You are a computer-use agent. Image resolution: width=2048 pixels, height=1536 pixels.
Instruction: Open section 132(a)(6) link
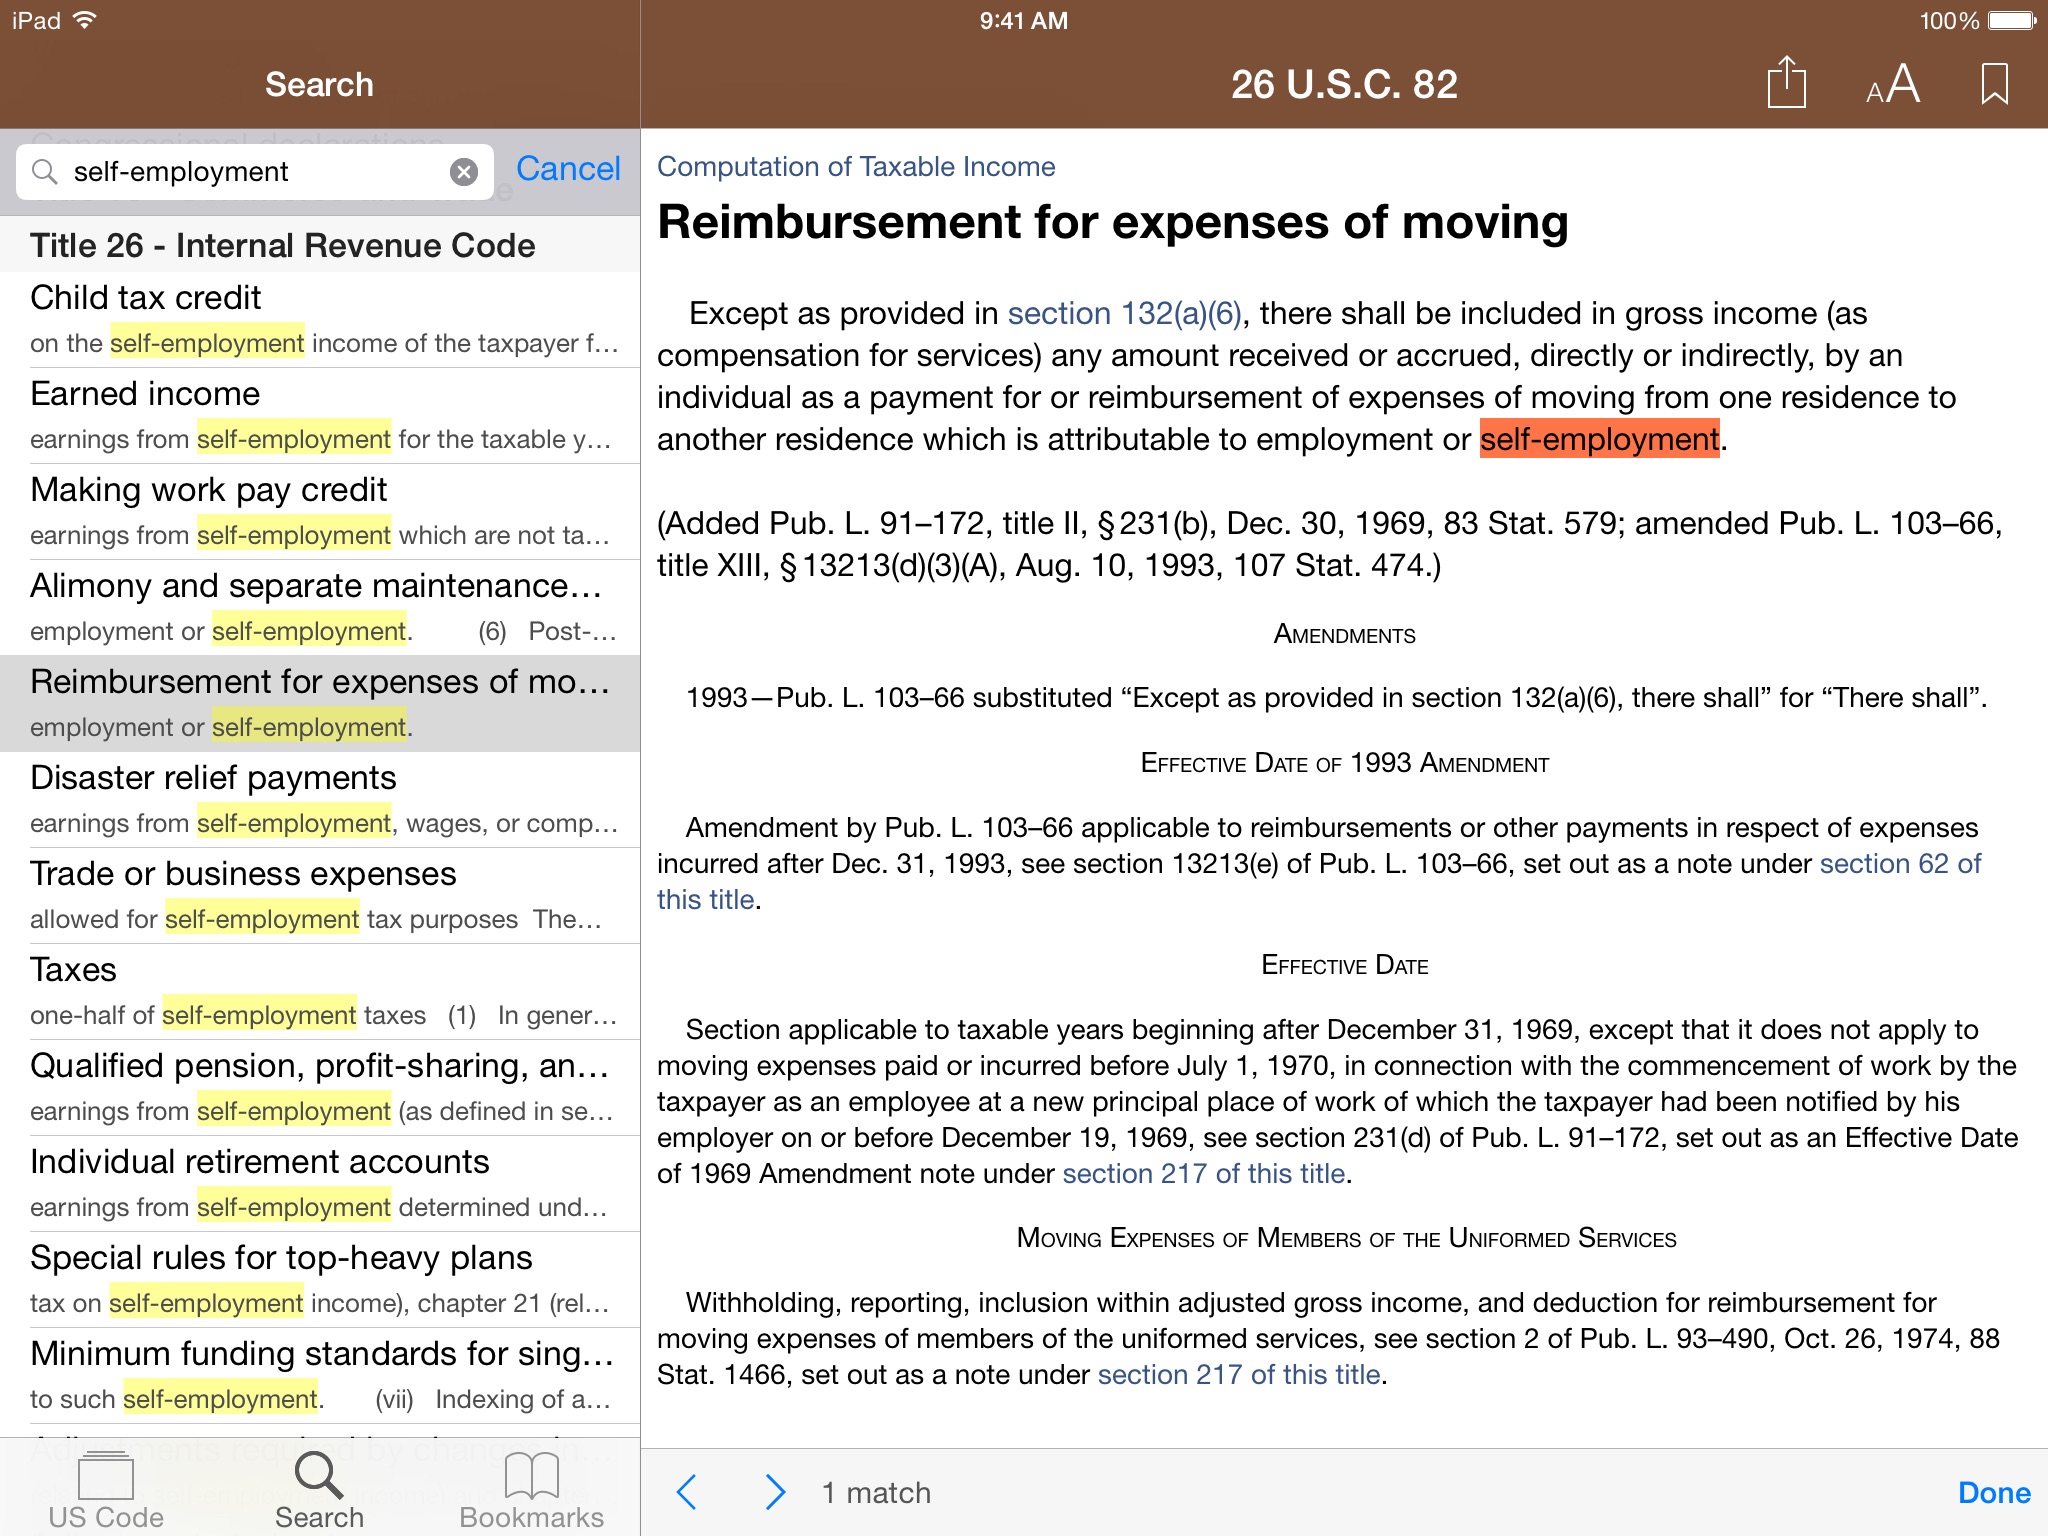click(x=1124, y=314)
